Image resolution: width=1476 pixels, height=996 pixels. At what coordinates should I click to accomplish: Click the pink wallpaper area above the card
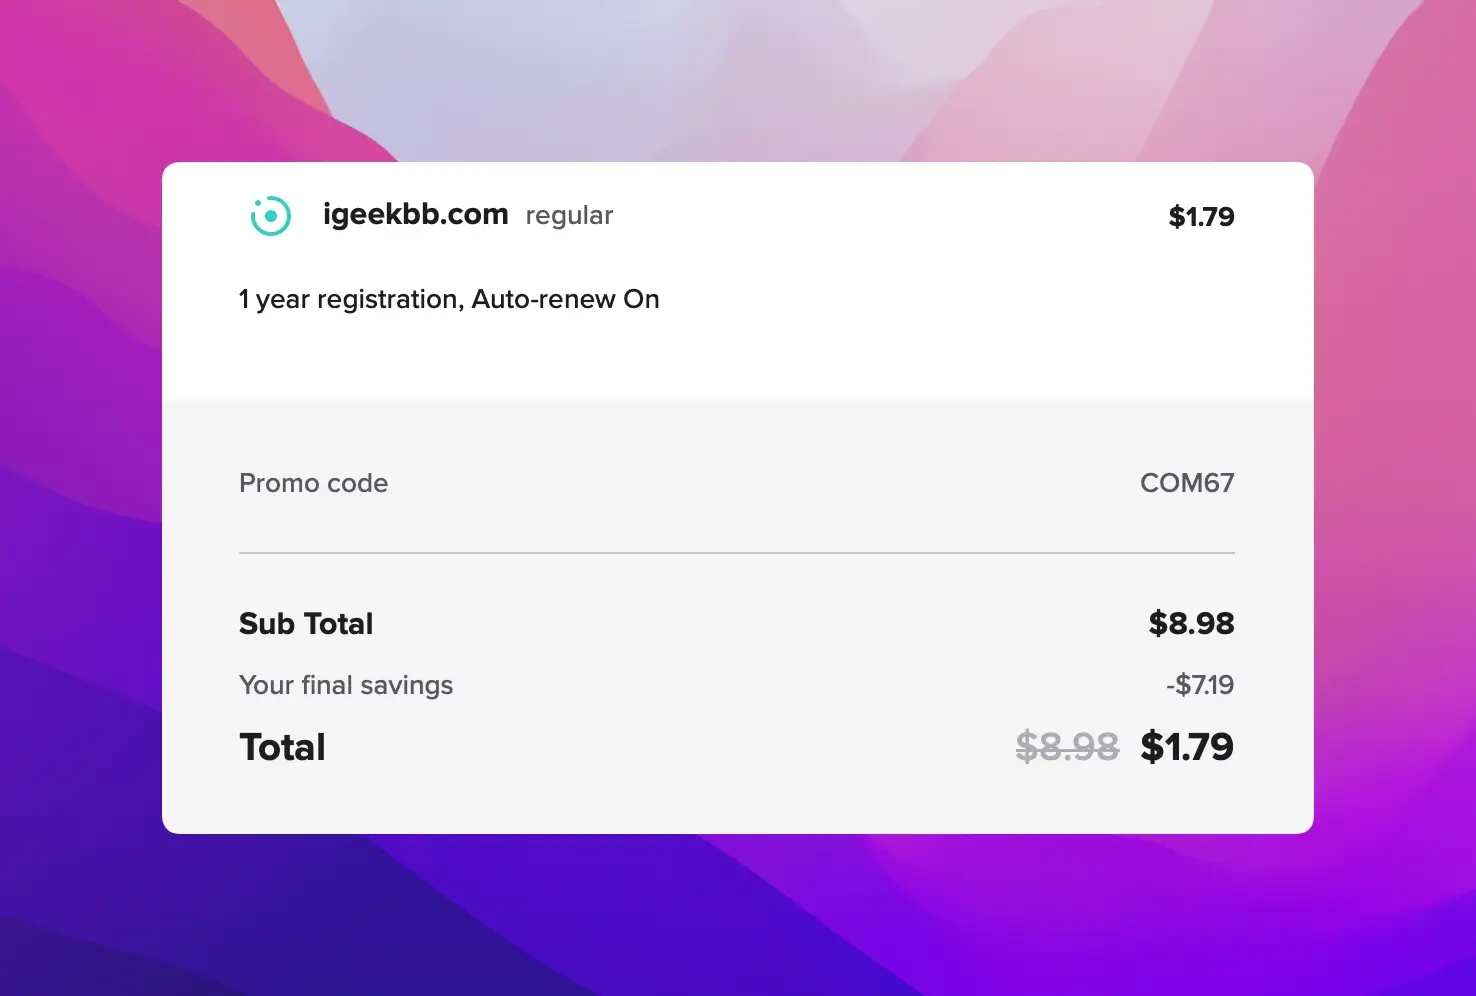[737, 80]
